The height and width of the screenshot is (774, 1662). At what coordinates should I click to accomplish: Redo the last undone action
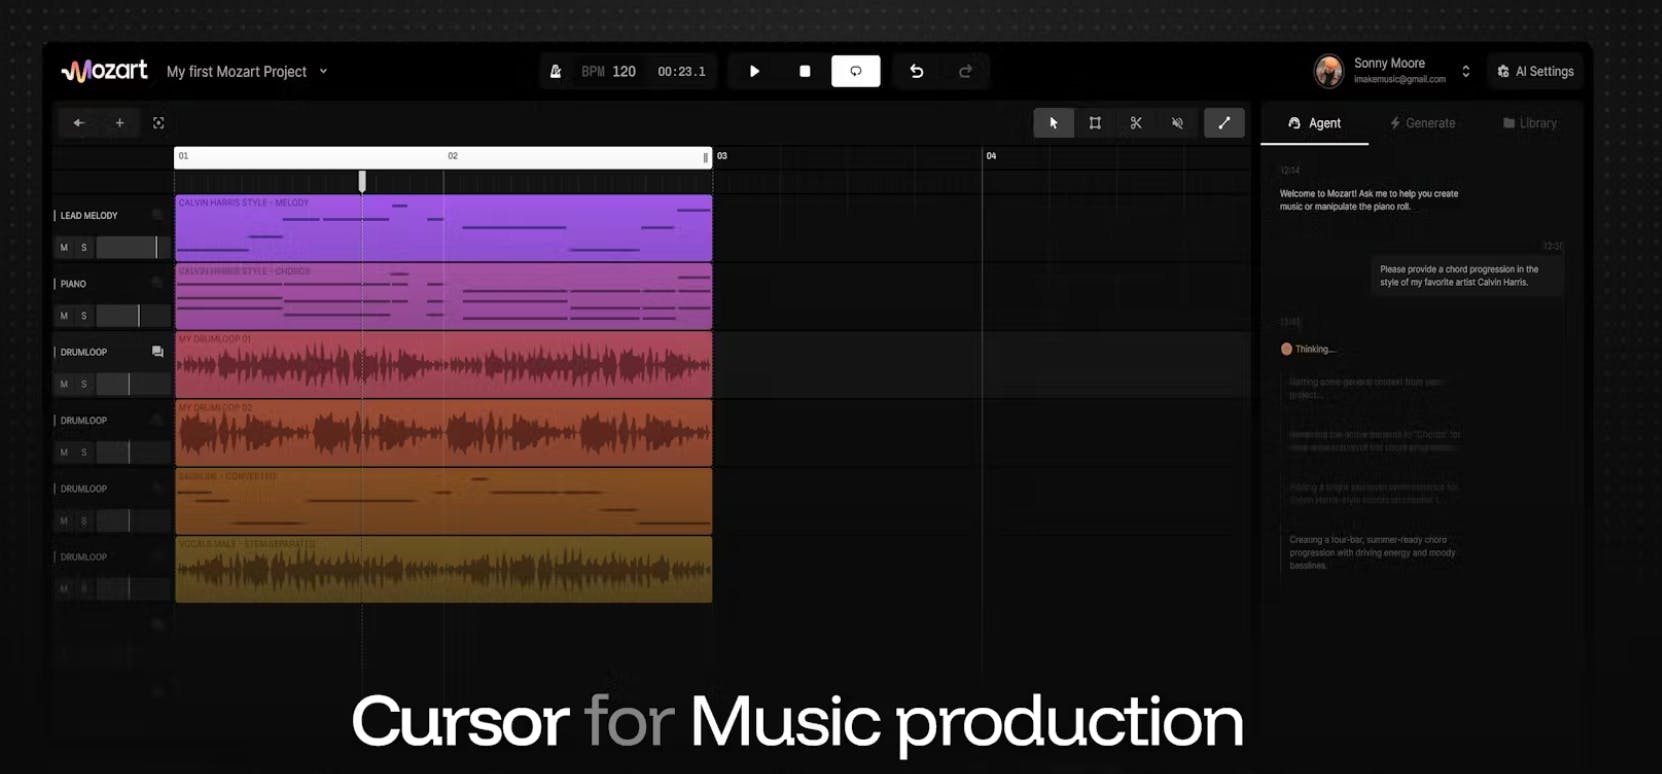(965, 71)
